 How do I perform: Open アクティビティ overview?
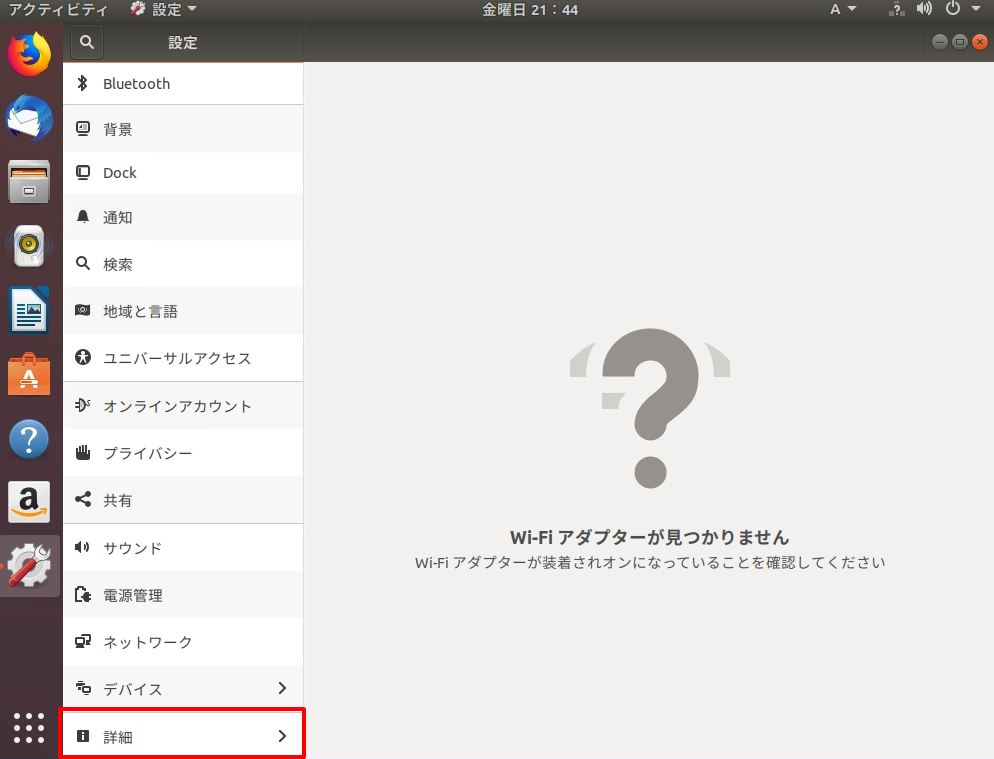coord(58,10)
